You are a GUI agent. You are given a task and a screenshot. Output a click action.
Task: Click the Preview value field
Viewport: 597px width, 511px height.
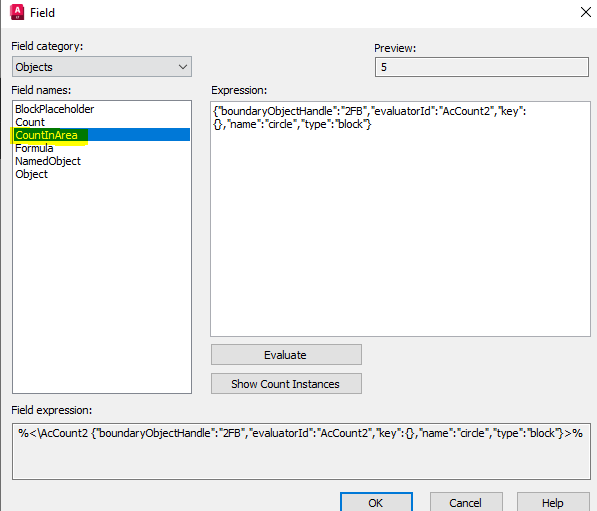pyautogui.click(x=482, y=67)
